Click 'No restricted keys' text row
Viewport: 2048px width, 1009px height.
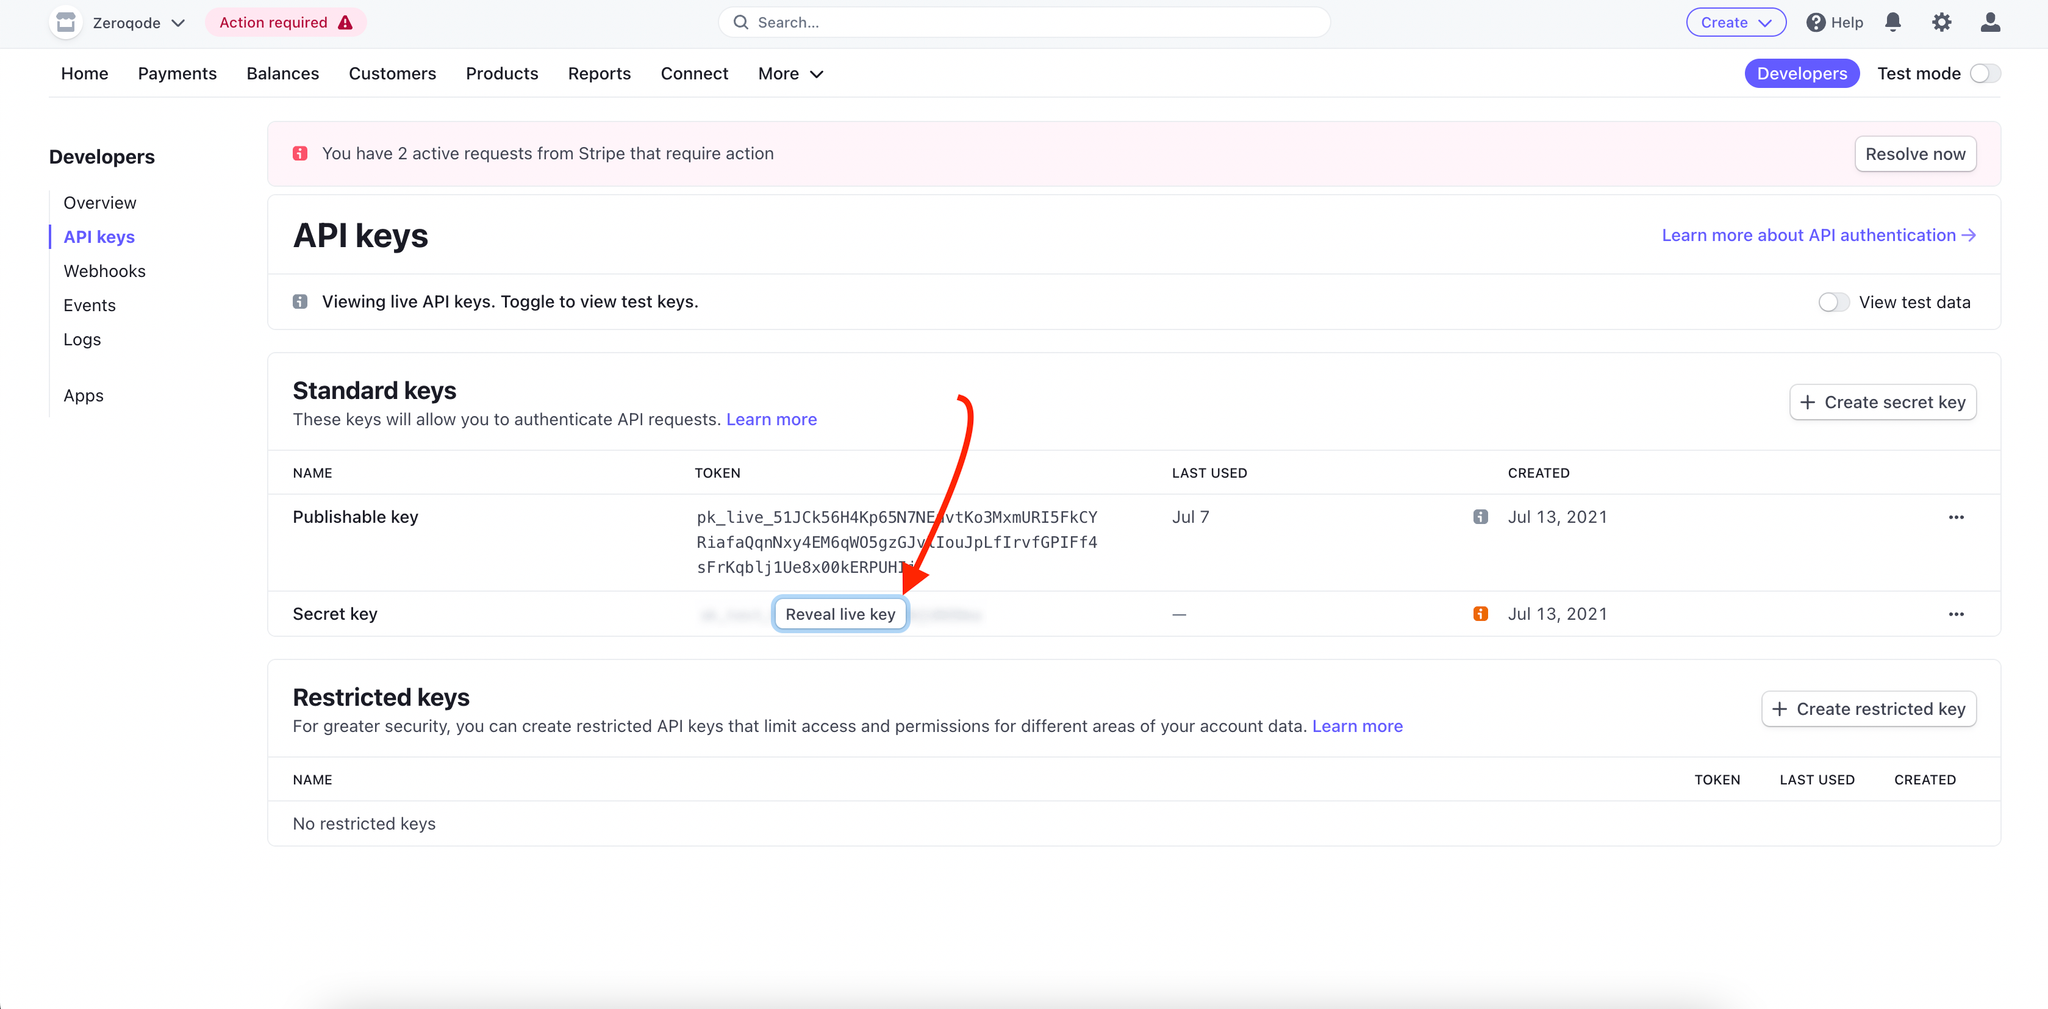tap(364, 823)
